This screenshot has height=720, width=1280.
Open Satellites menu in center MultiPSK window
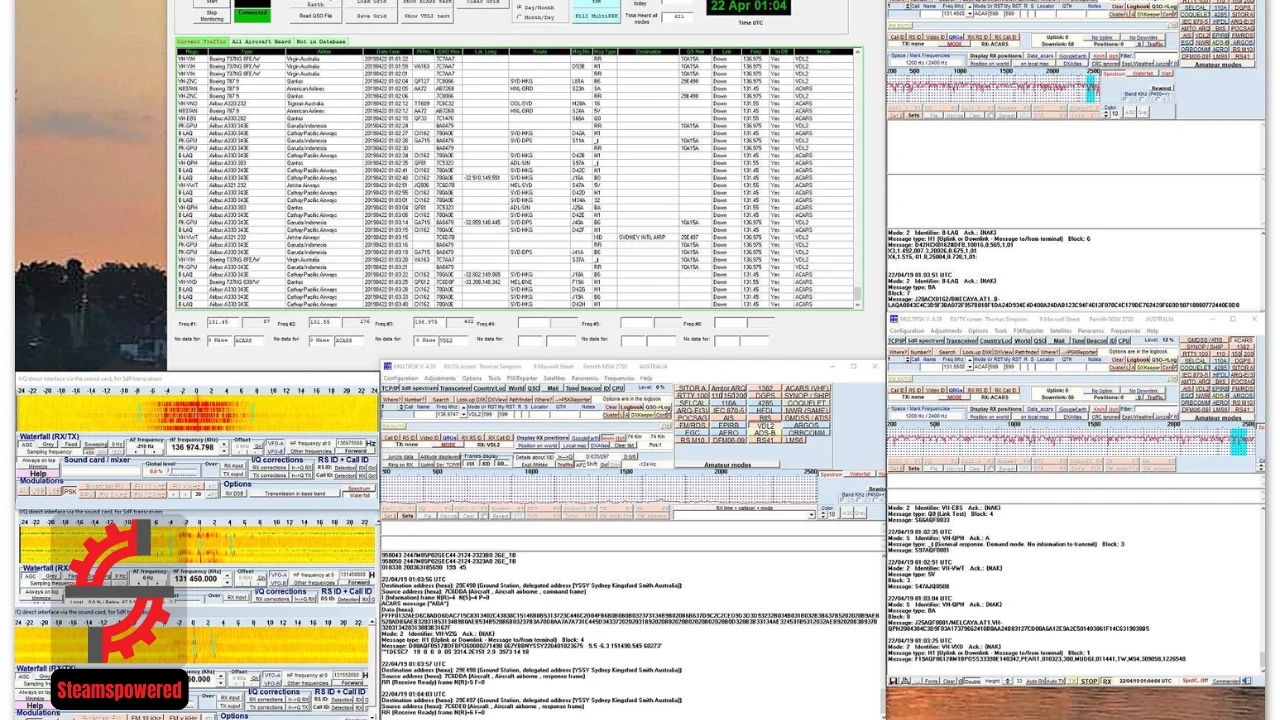[554, 378]
